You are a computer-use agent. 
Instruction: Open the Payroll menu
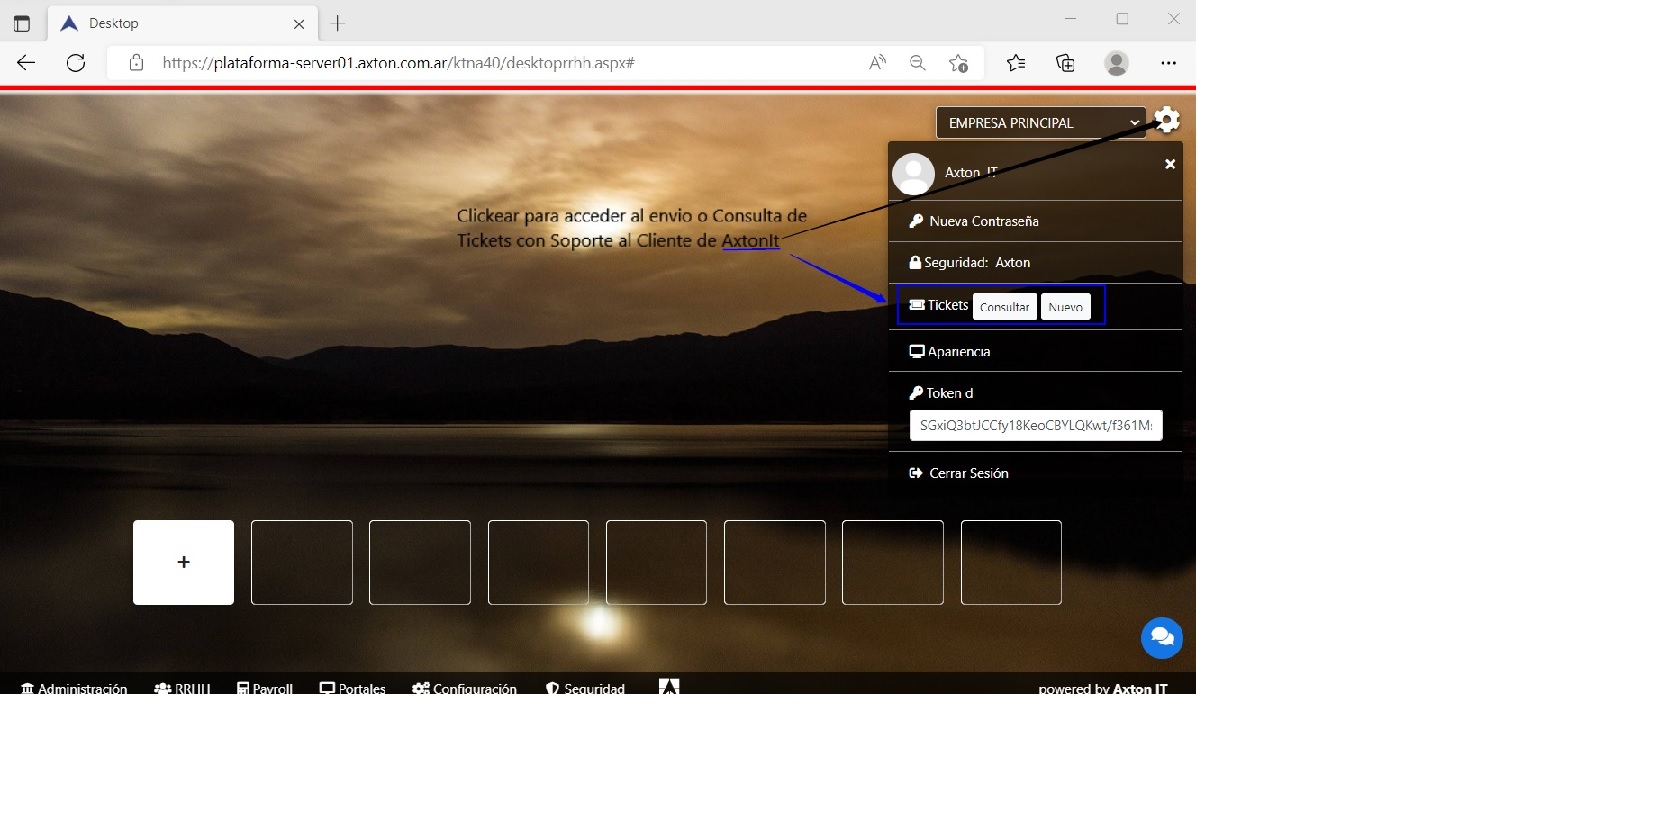(265, 688)
